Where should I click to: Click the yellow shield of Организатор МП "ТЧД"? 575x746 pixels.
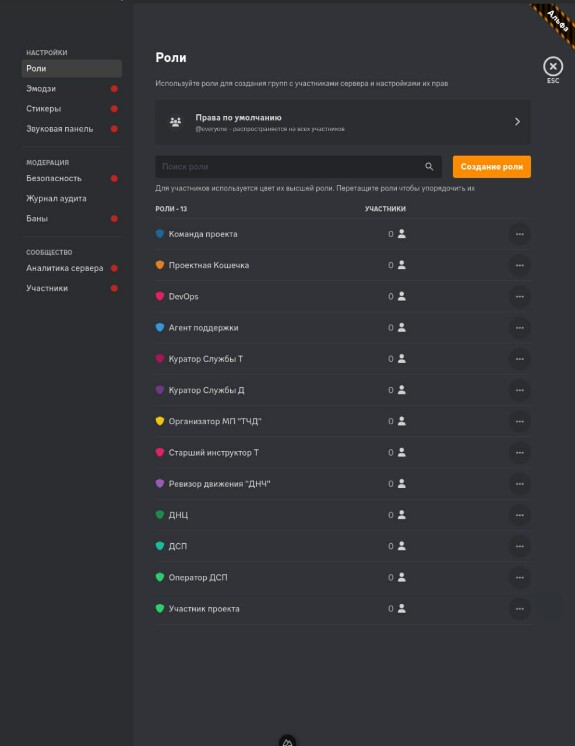point(160,421)
